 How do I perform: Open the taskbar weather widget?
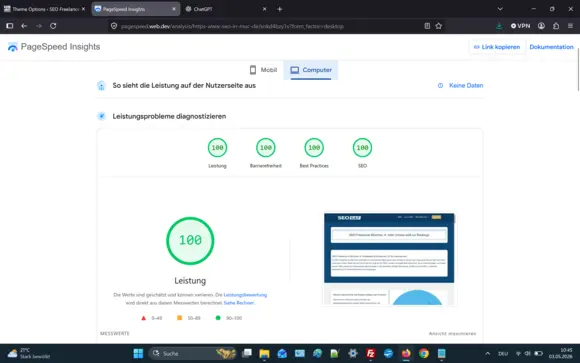coord(29,353)
